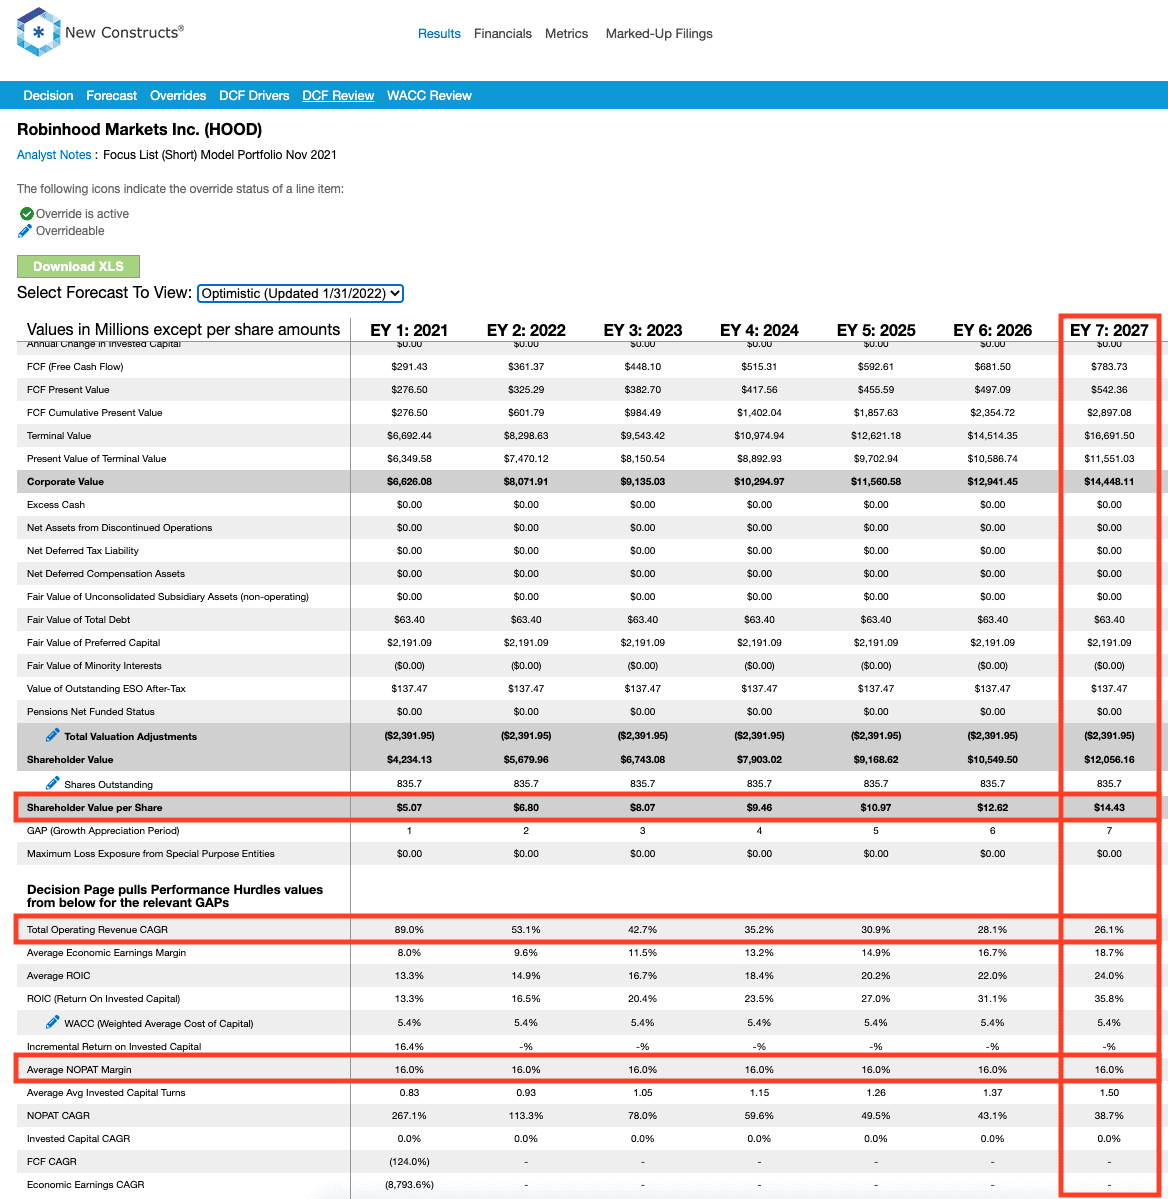Click the 'Corporate Value' row label
The image size is (1168, 1199).
tap(65, 482)
